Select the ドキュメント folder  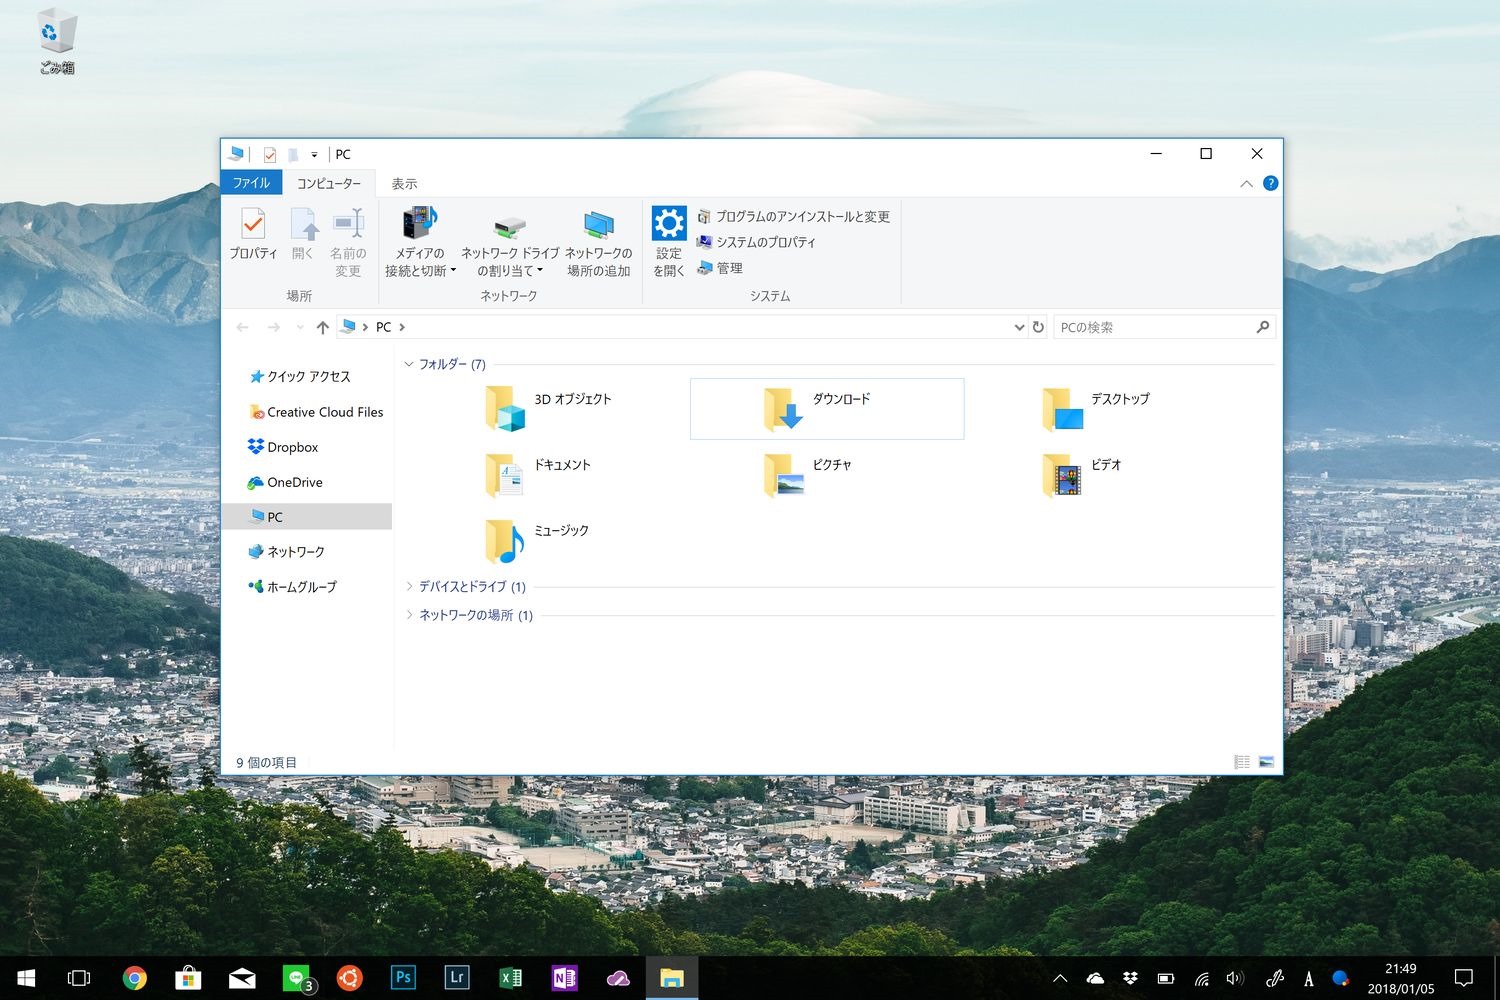(538, 474)
